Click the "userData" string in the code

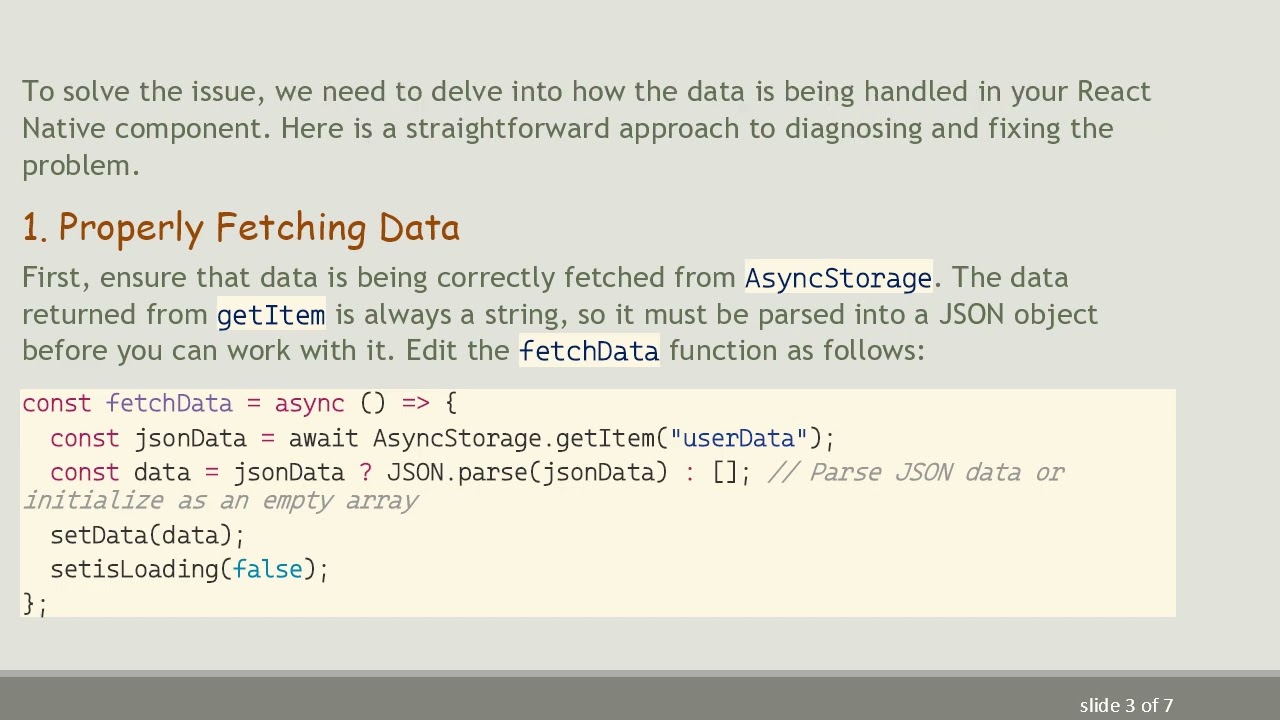(x=738, y=438)
